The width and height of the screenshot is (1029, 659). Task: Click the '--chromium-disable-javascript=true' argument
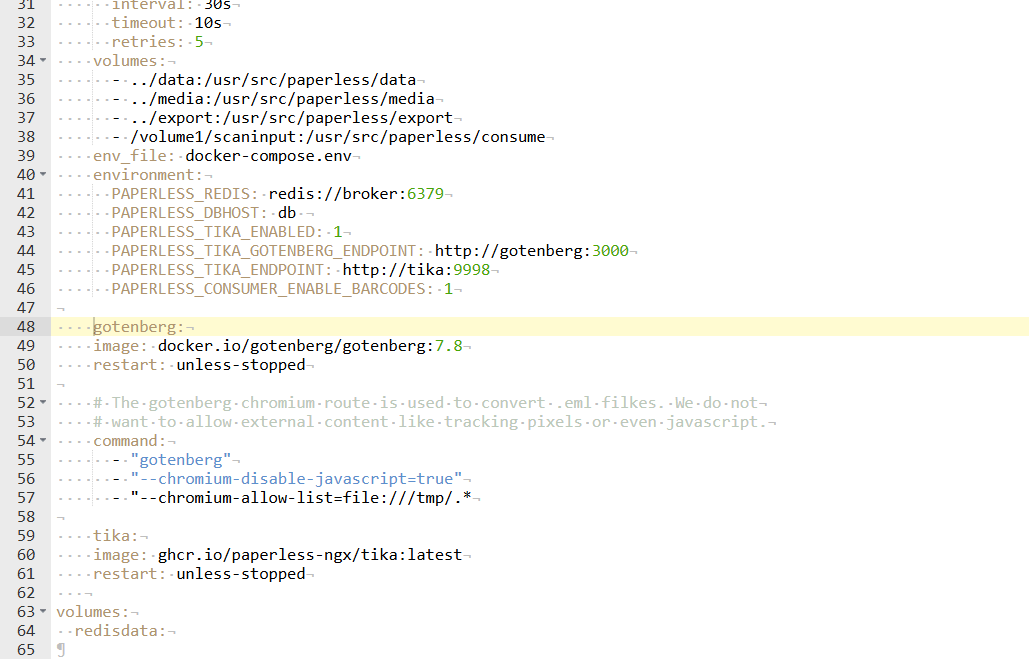(296, 479)
